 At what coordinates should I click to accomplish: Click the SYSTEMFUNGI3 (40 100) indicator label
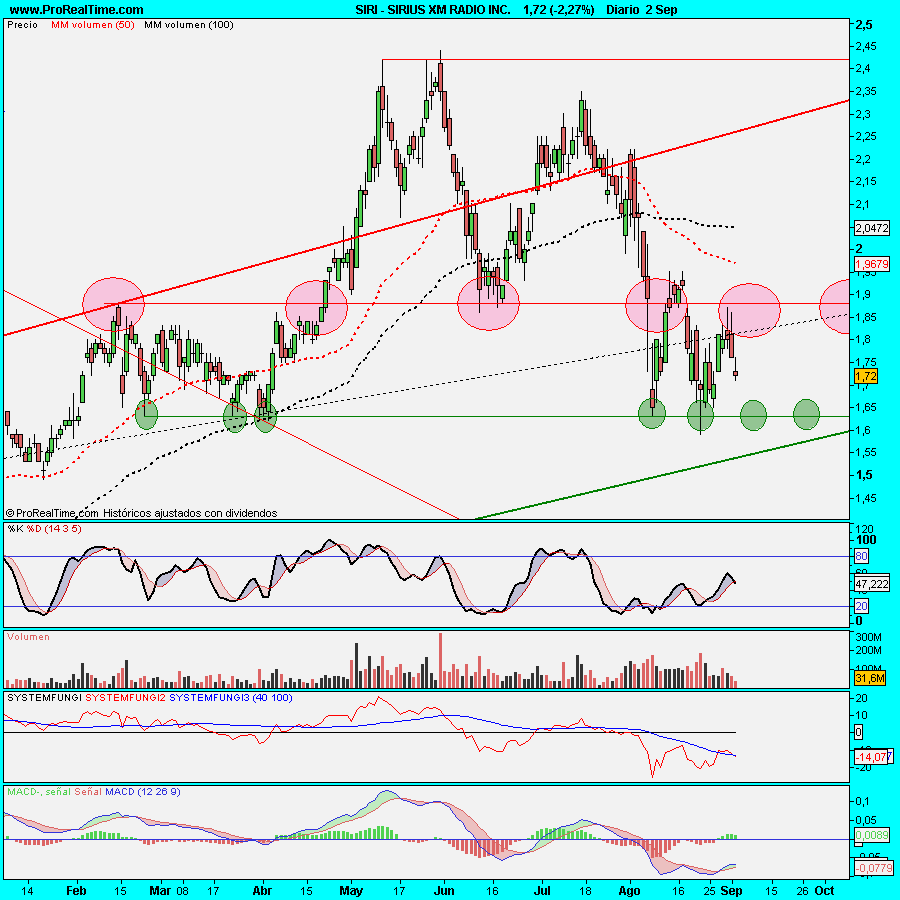tap(231, 698)
